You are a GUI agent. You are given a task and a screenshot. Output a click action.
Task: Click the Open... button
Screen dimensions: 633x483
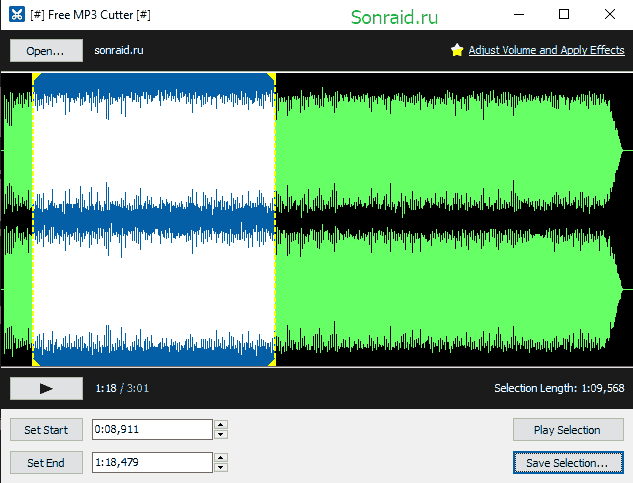[46, 51]
